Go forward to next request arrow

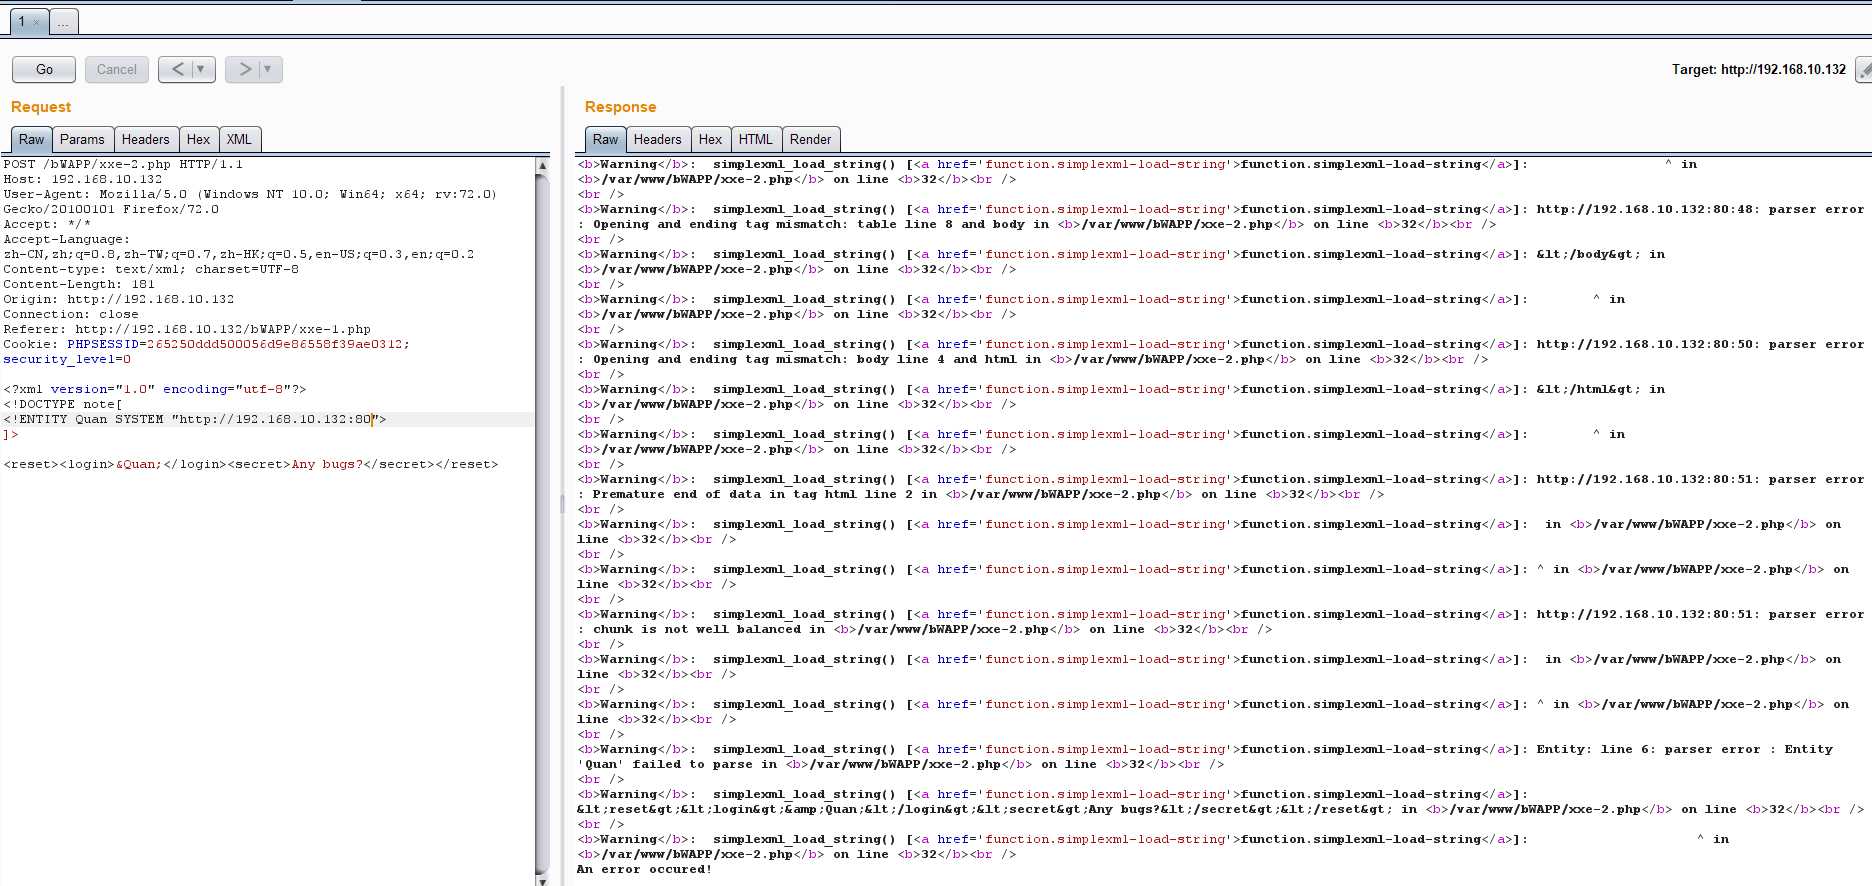pos(243,69)
